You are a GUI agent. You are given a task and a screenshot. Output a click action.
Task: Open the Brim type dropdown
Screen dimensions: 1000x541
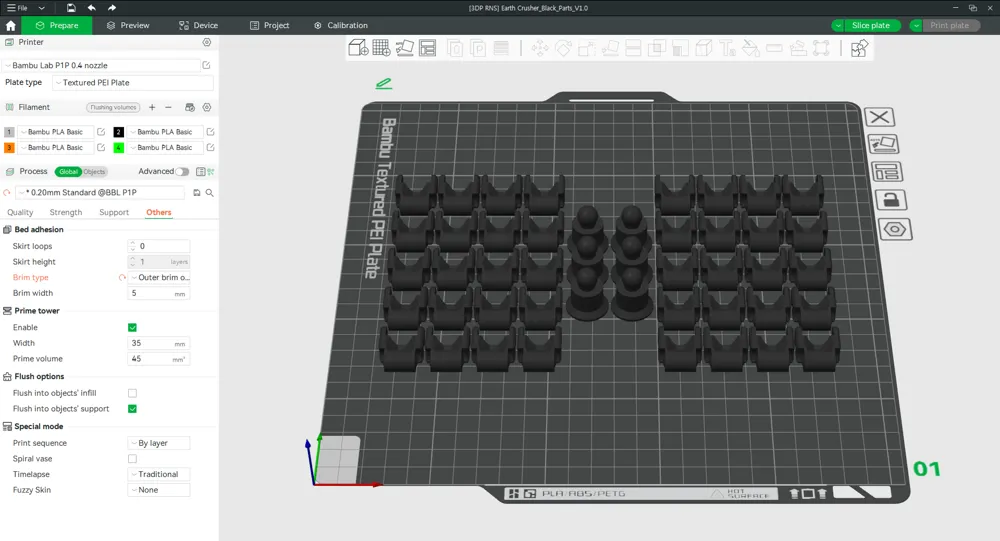pos(159,278)
